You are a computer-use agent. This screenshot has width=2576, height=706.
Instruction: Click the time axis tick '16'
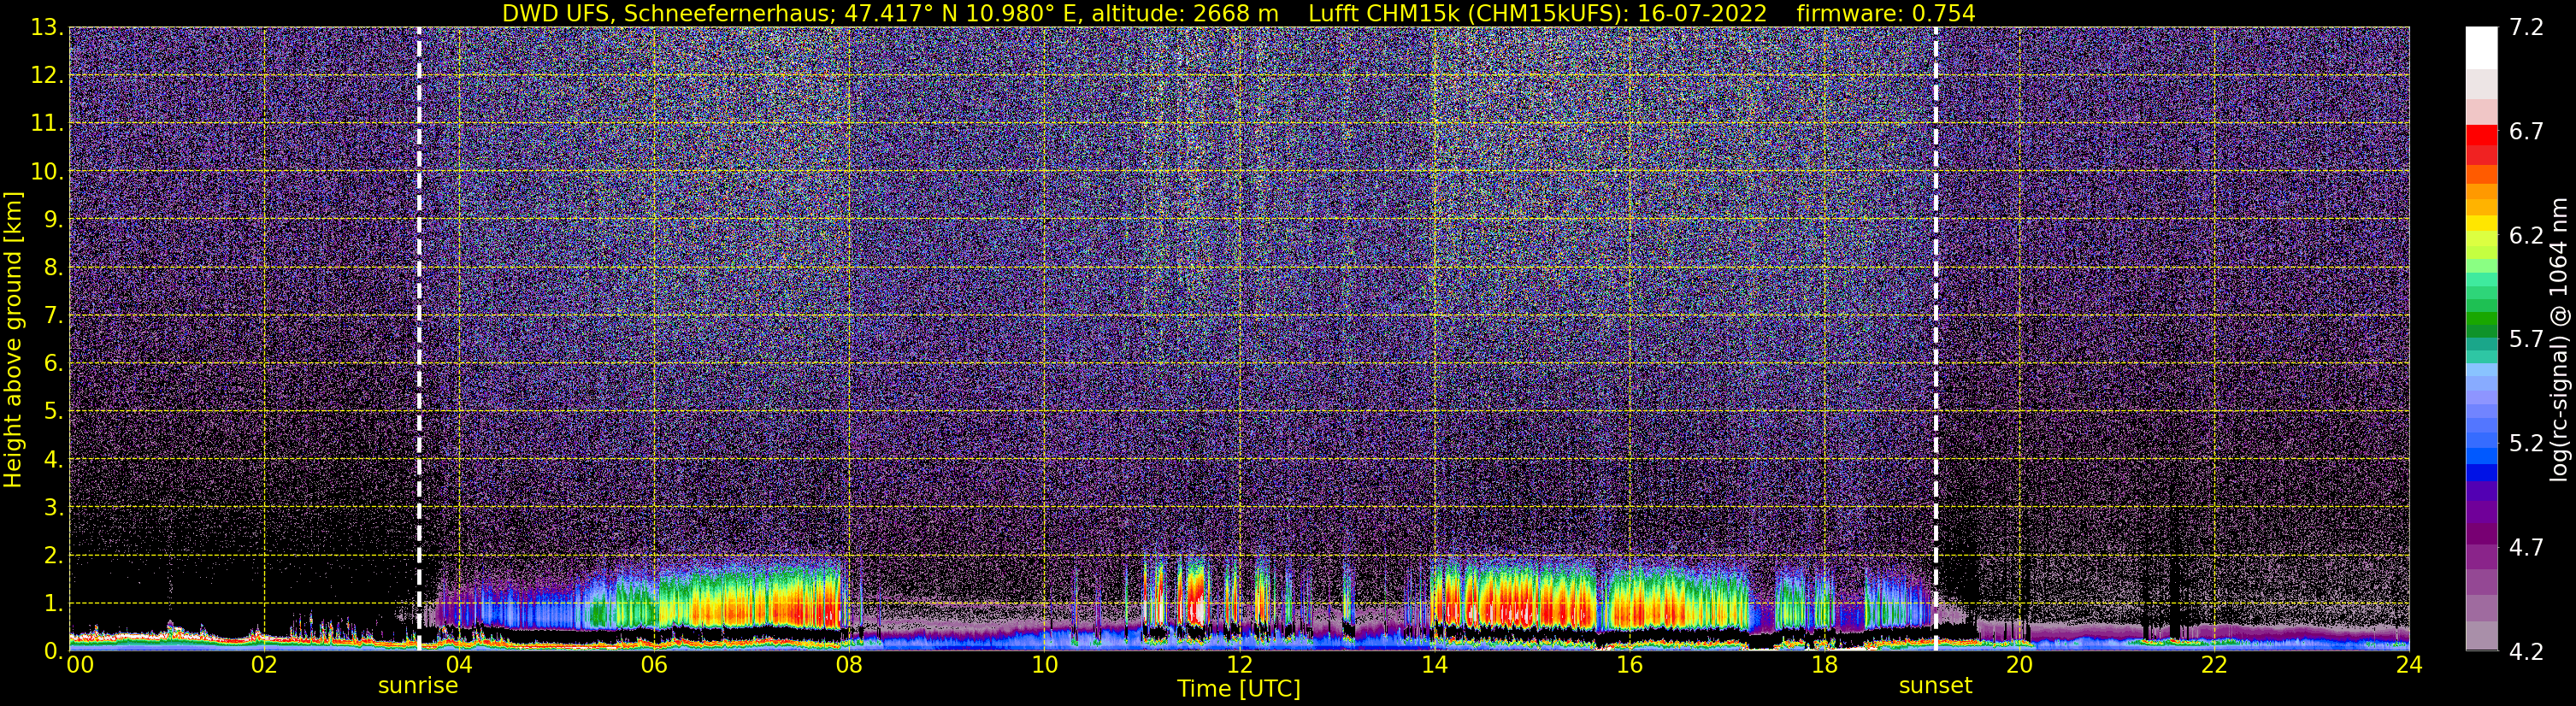click(1629, 666)
